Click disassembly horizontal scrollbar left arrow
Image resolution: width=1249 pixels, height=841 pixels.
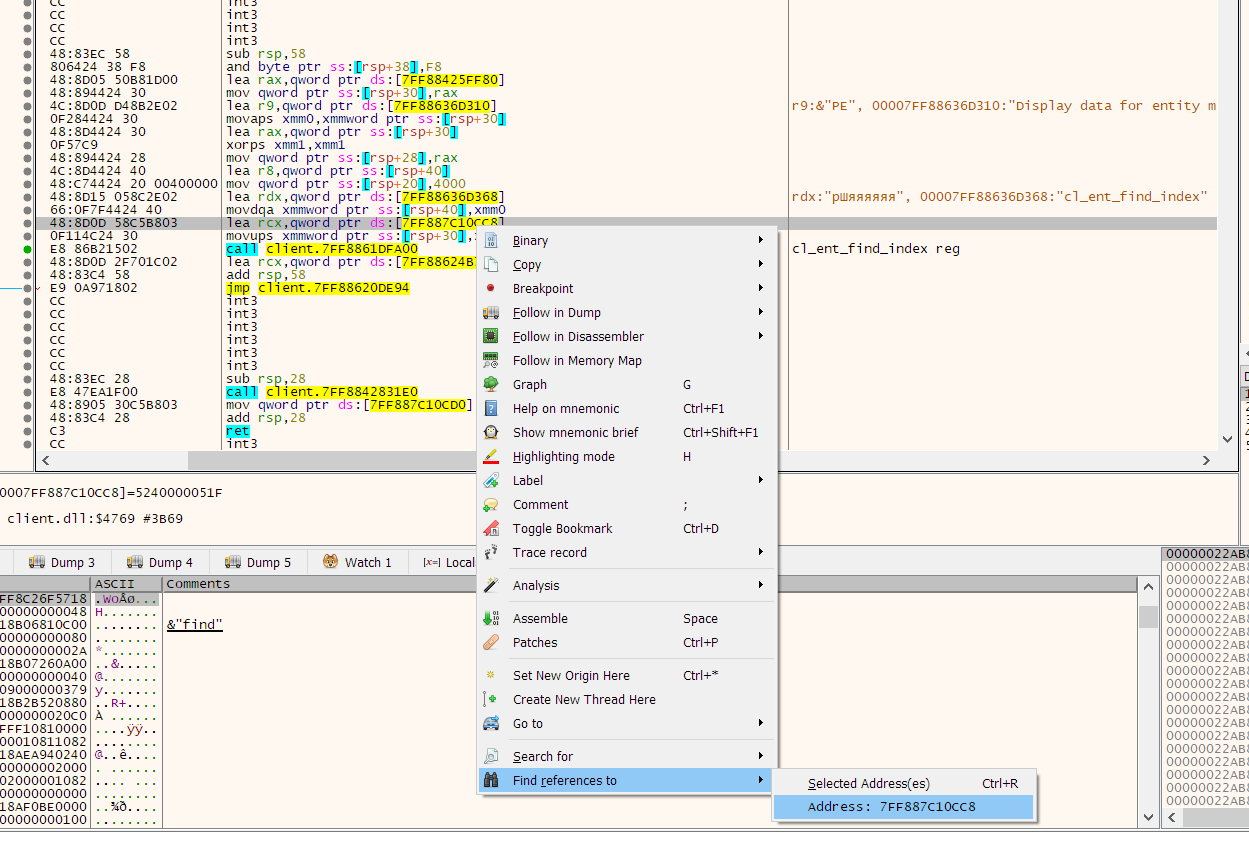(x=44, y=460)
